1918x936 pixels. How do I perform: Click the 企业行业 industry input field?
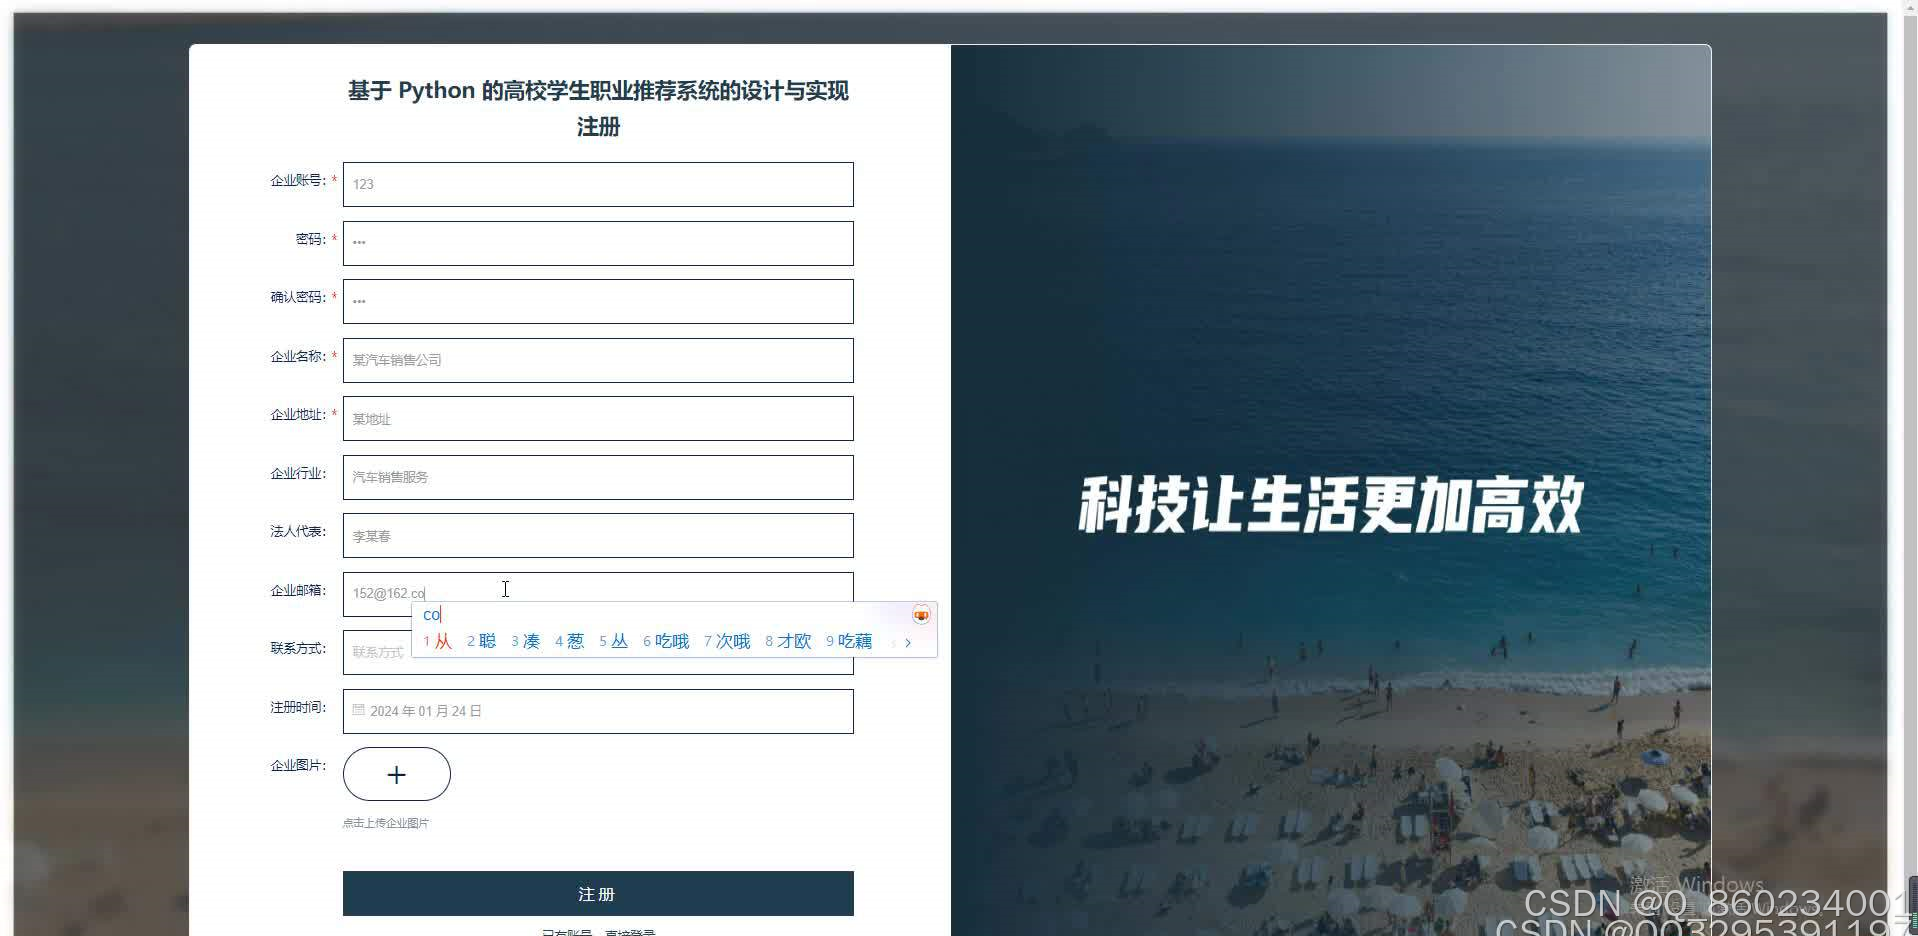click(x=597, y=477)
